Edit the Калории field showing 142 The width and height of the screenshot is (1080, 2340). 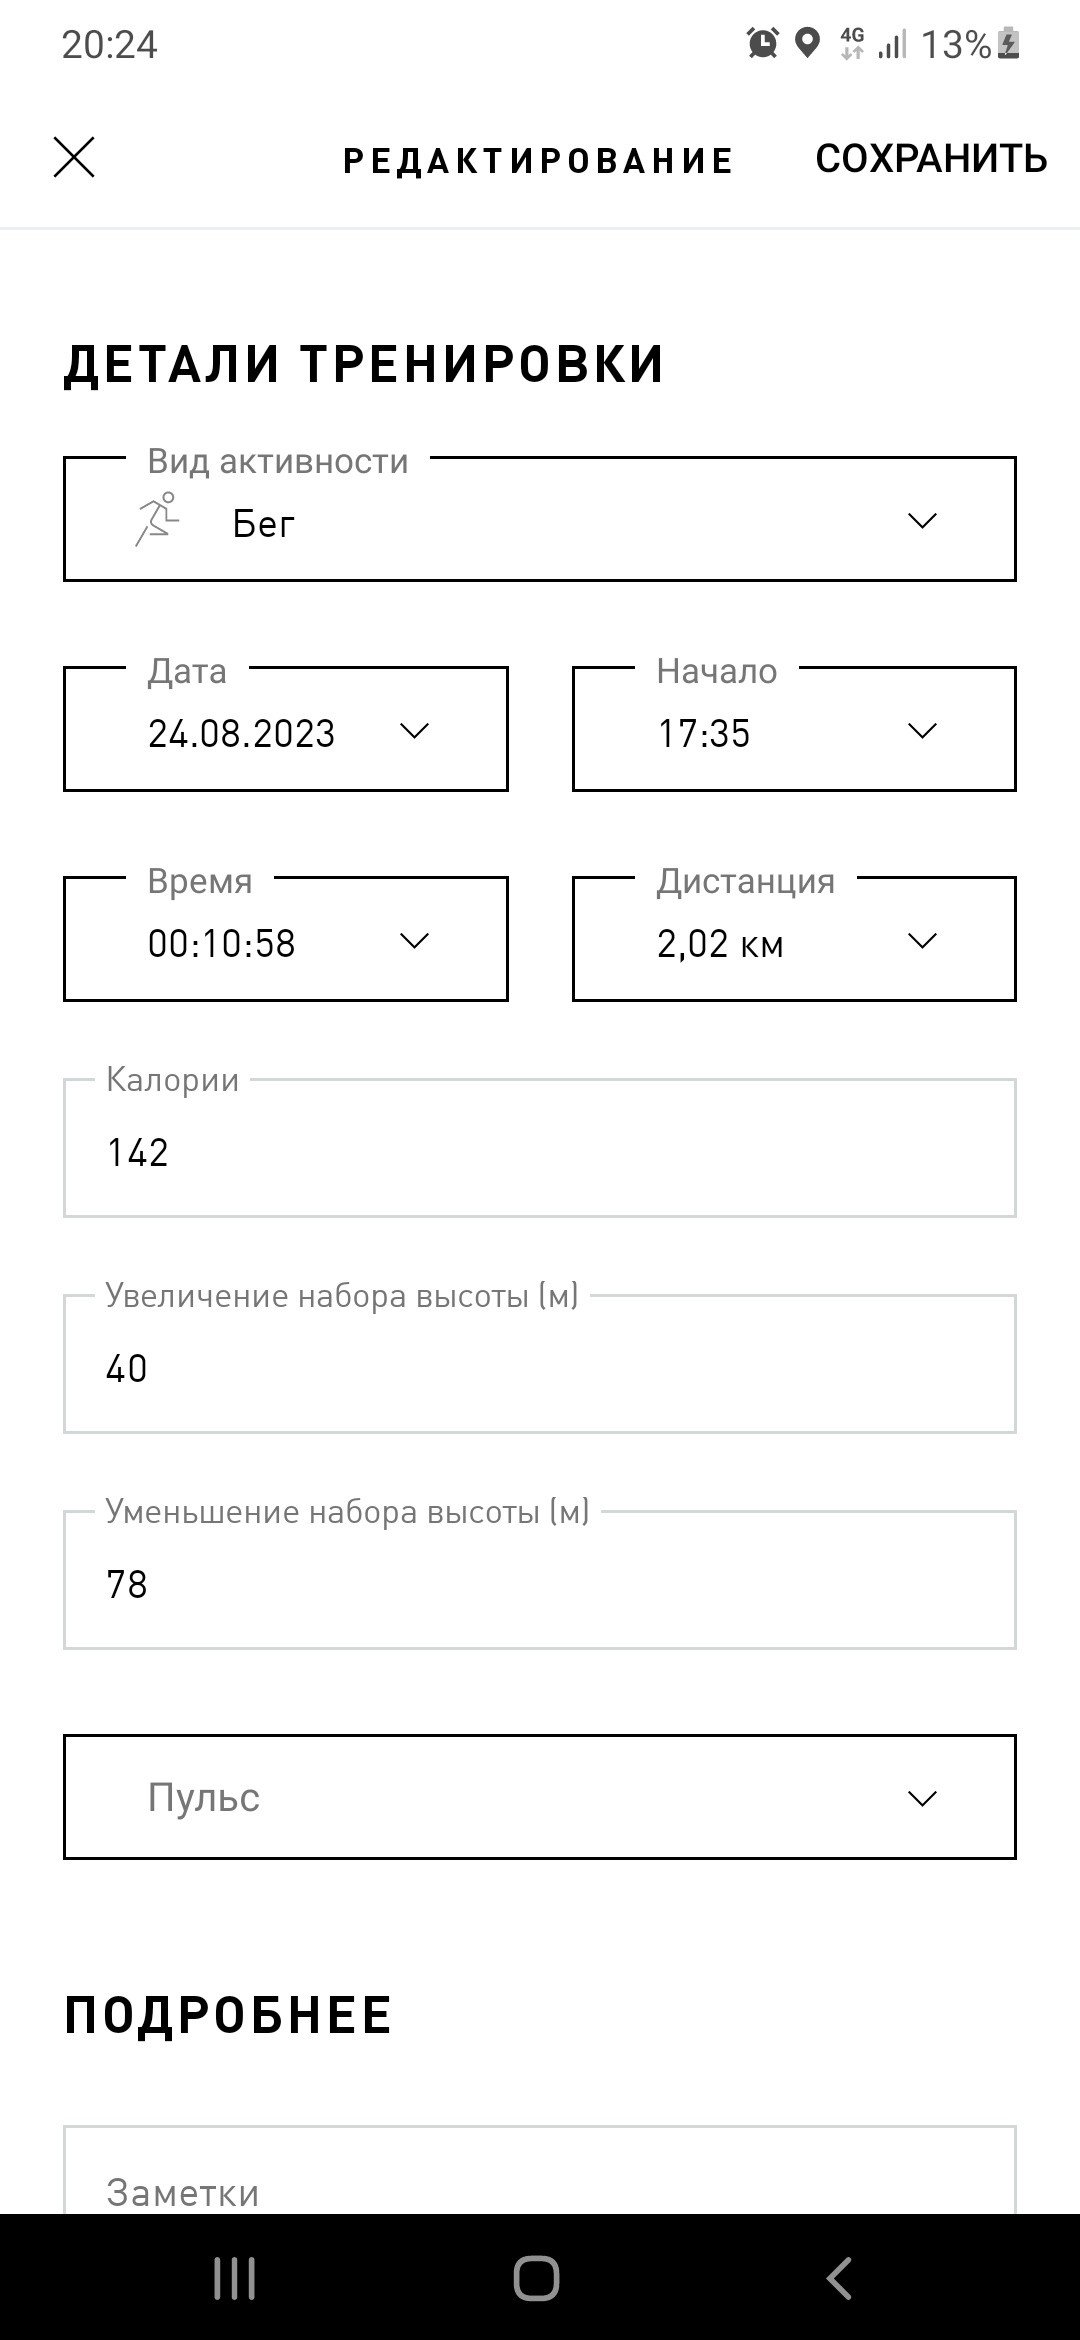tap(540, 1148)
